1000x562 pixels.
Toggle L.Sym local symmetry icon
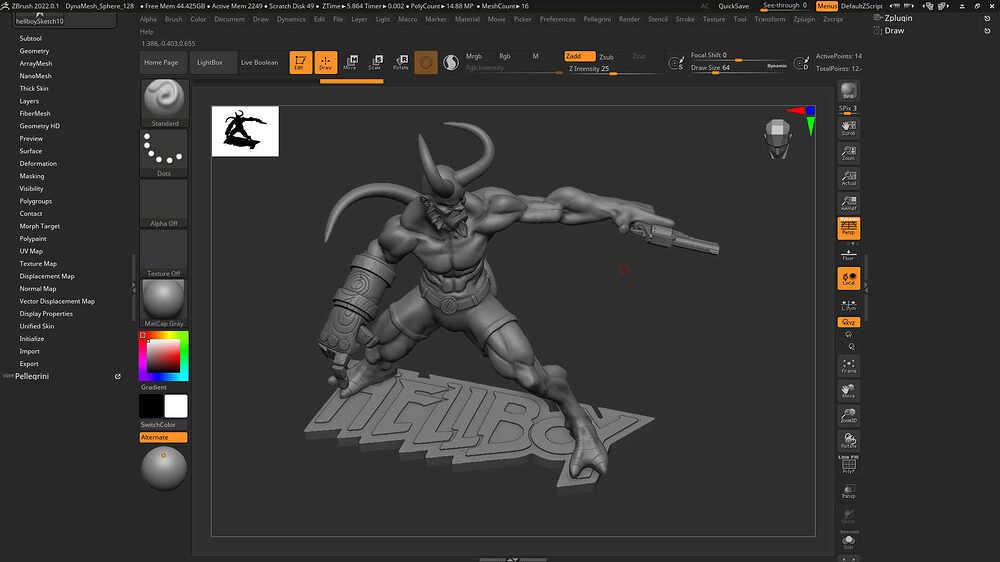[848, 304]
